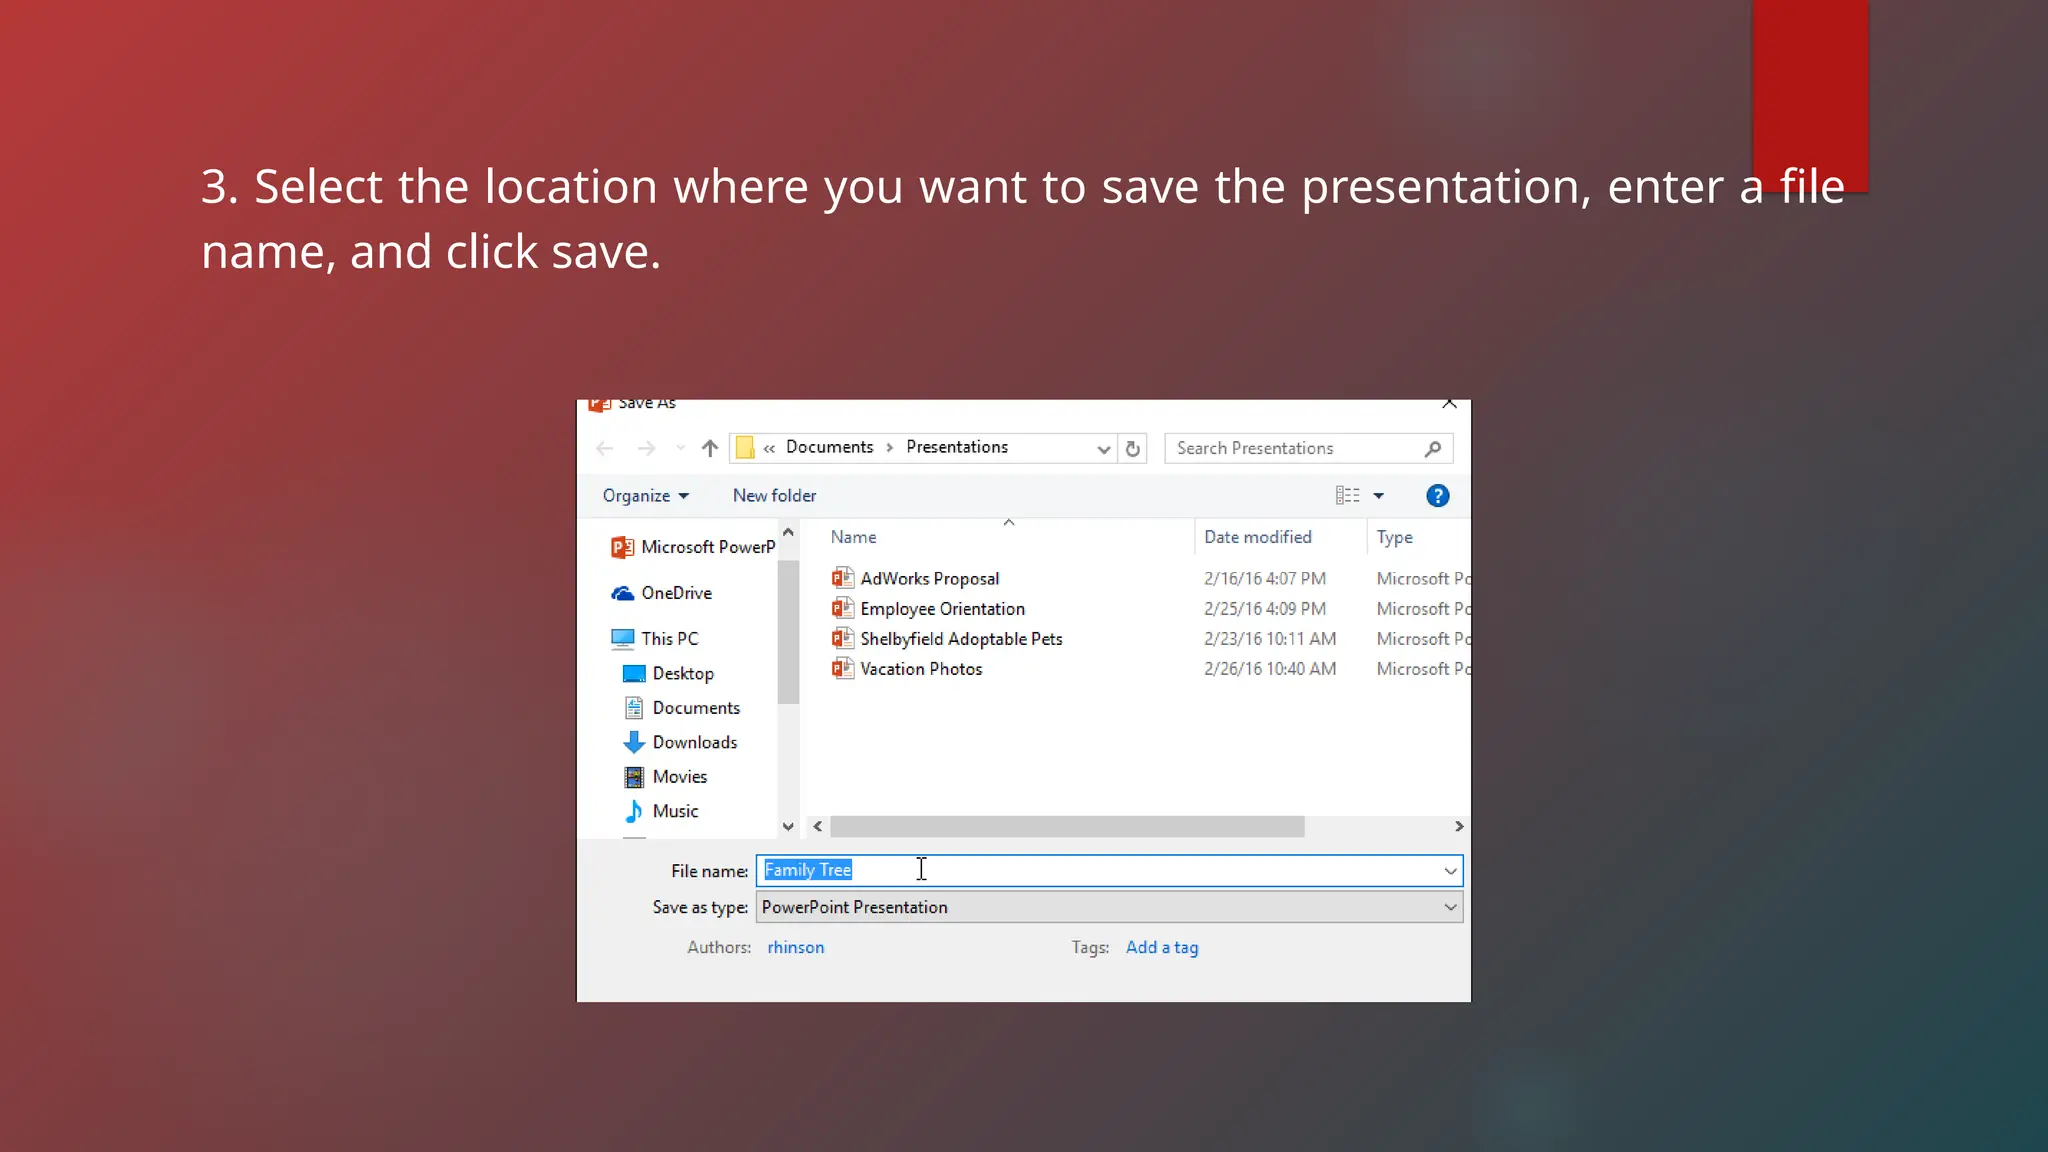The width and height of the screenshot is (2048, 1152).
Task: Expand the address bar history dropdown
Action: pos(1103,449)
